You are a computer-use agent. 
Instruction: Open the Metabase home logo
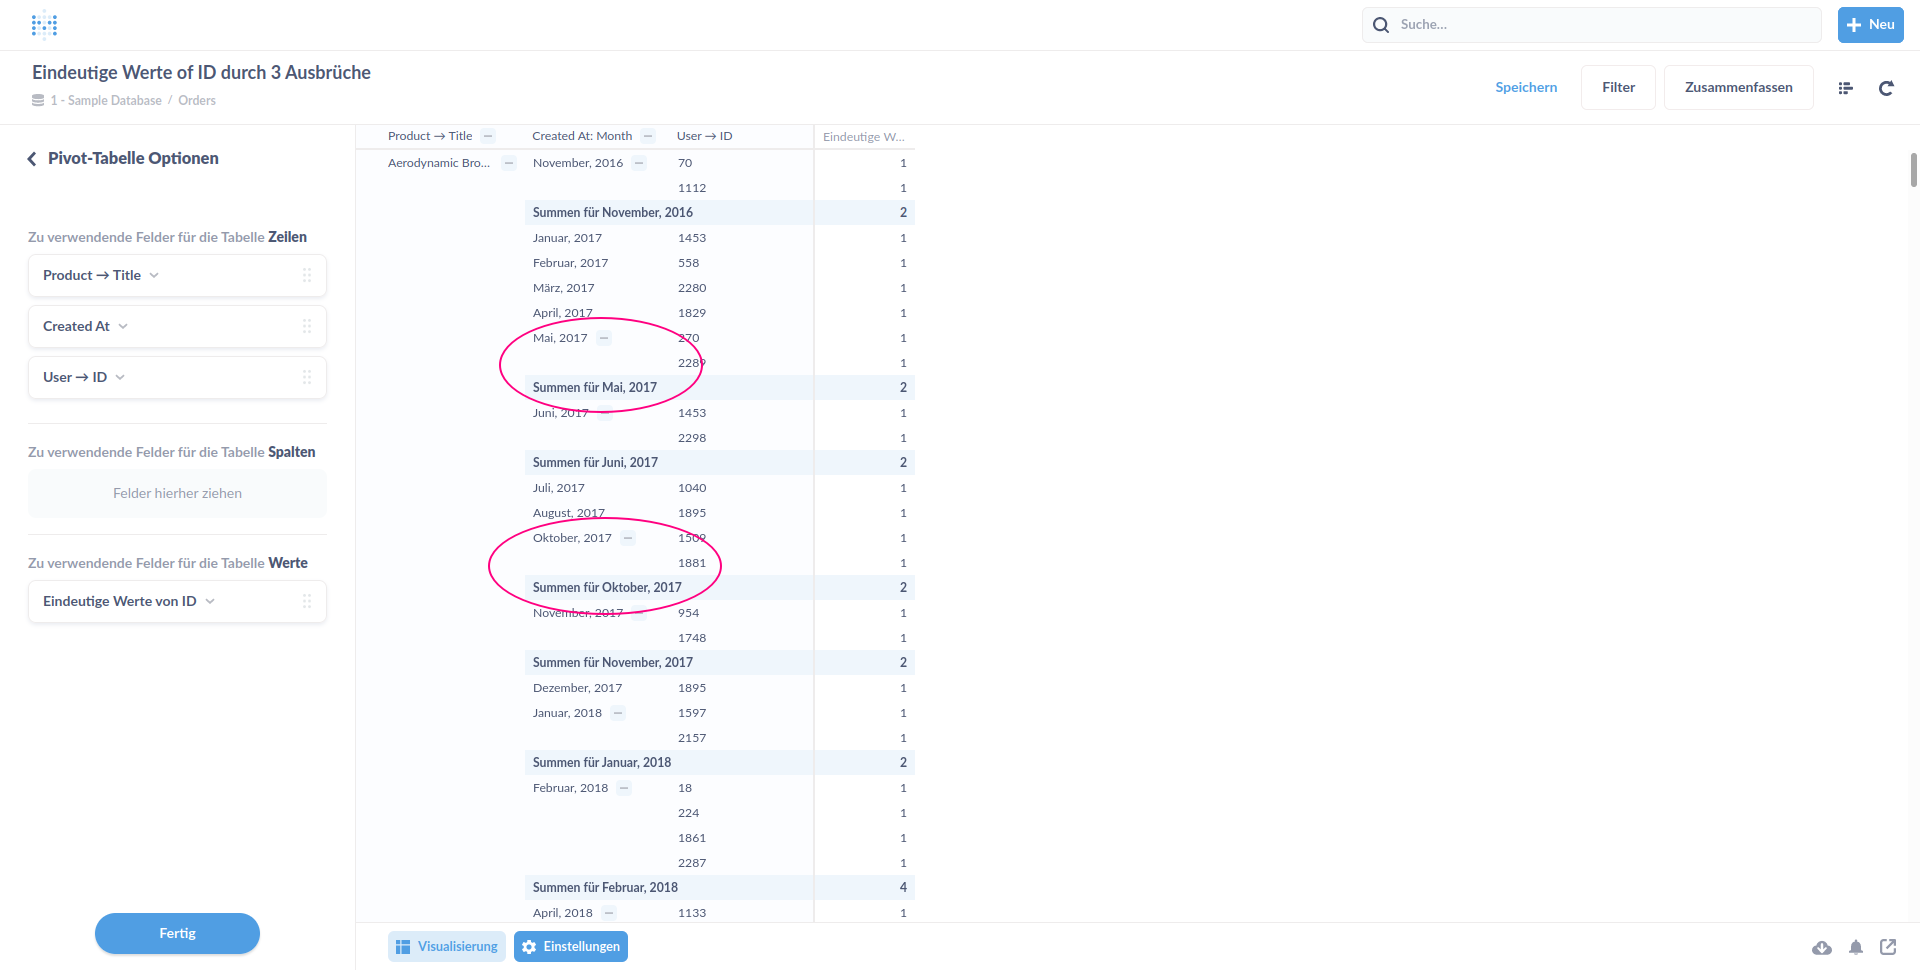(44, 25)
